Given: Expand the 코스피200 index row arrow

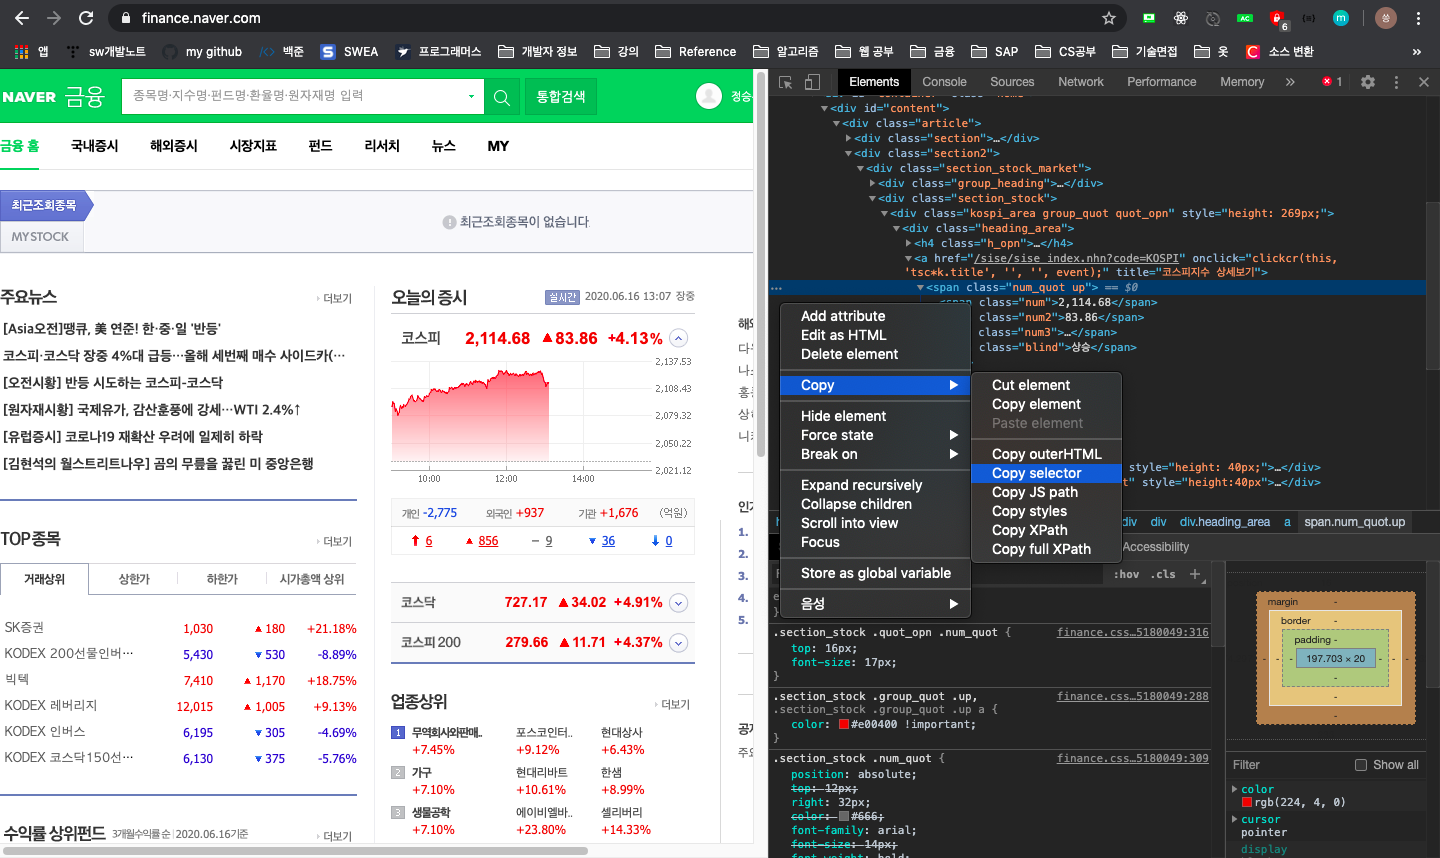Looking at the screenshot, I should [x=678, y=643].
